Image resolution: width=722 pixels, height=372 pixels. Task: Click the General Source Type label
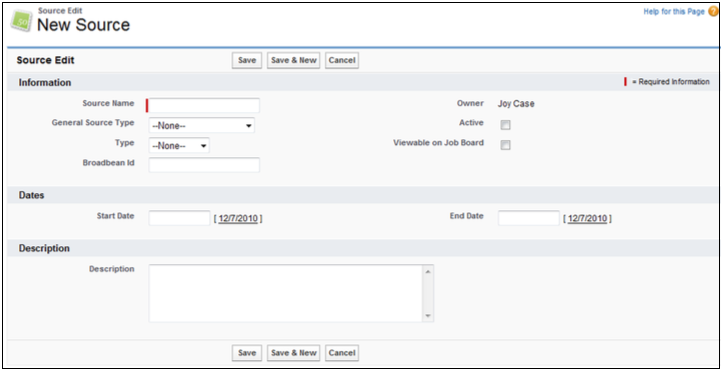click(93, 123)
